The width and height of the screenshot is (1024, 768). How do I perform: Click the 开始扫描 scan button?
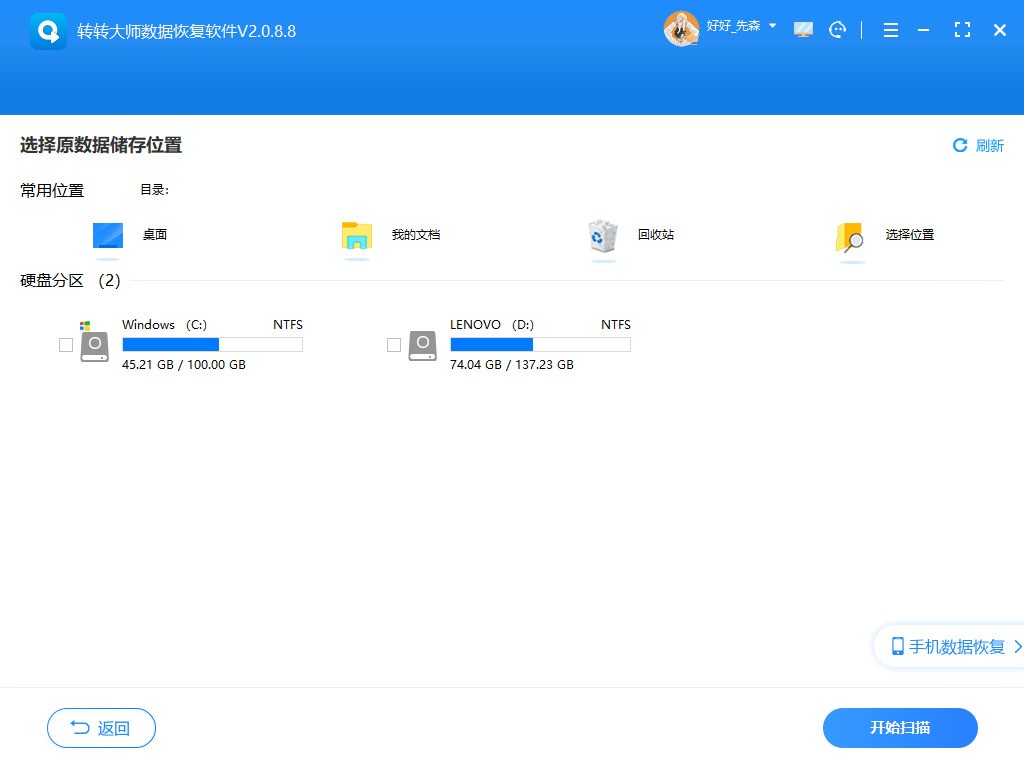click(899, 728)
